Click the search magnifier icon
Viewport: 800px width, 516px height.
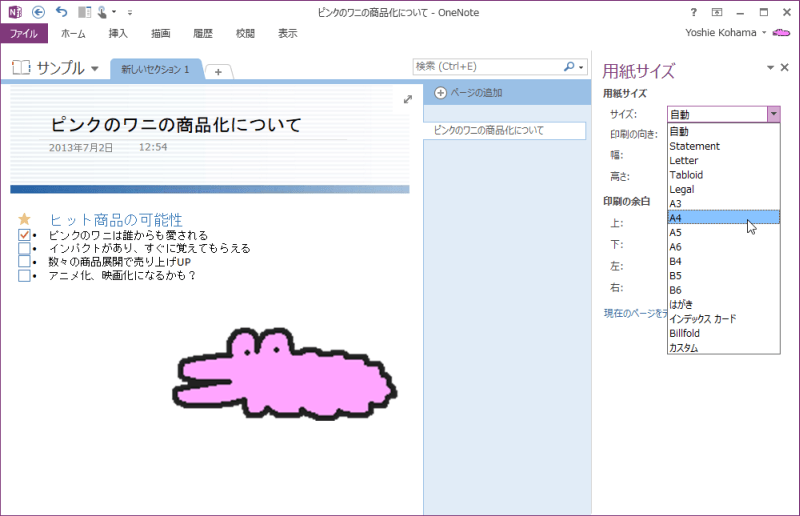click(x=569, y=66)
